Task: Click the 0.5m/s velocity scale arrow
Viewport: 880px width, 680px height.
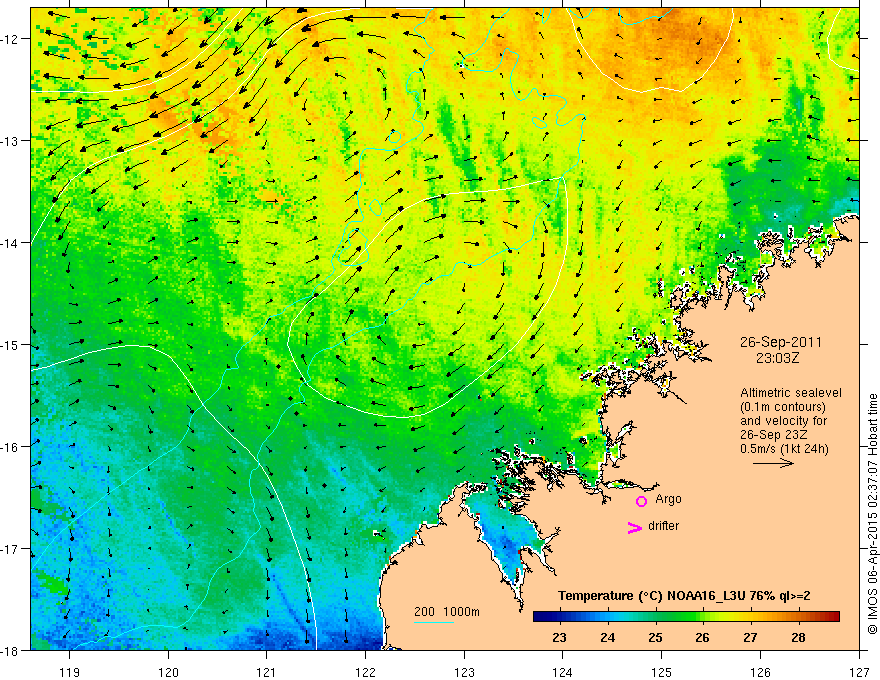Action: tap(773, 463)
